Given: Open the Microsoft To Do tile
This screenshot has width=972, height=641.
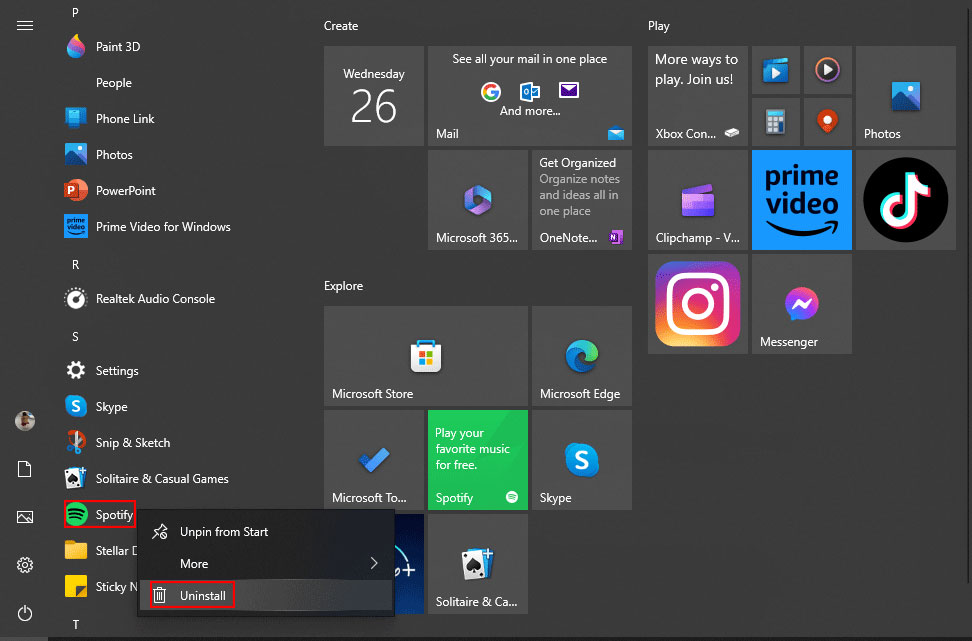Looking at the screenshot, I should [x=374, y=459].
